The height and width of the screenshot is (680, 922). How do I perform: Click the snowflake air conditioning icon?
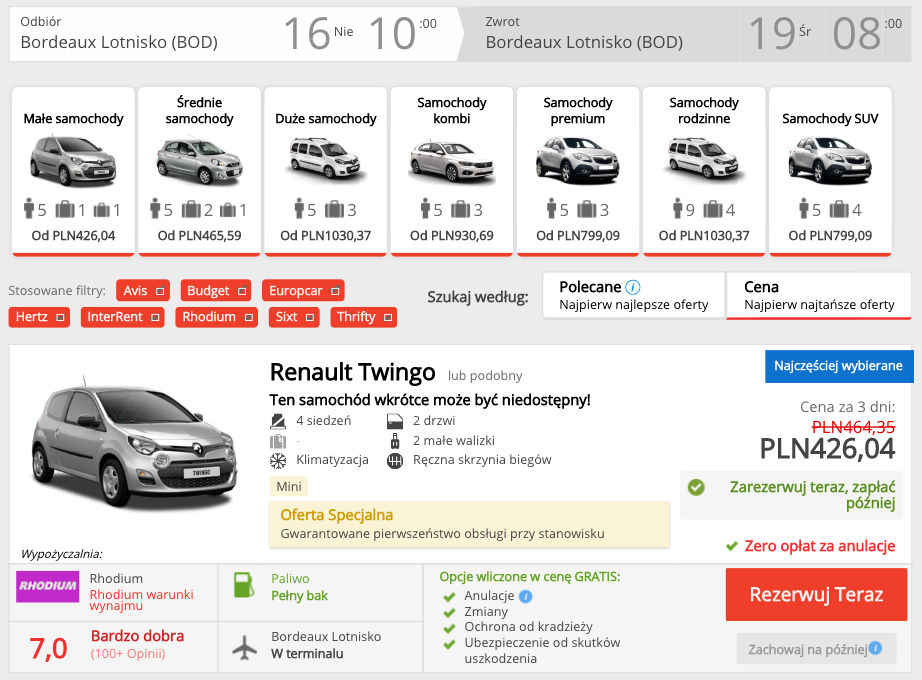pos(278,460)
